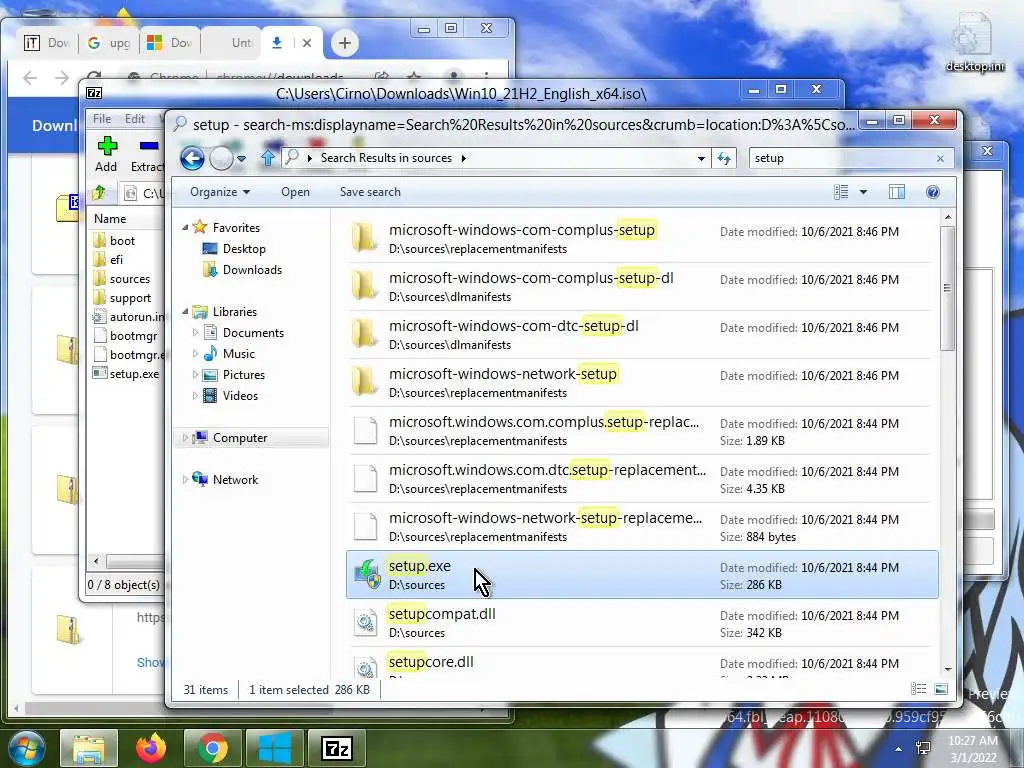The image size is (1024, 768).
Task: Click the 7-Zip up folder icon
Action: [x=99, y=193]
